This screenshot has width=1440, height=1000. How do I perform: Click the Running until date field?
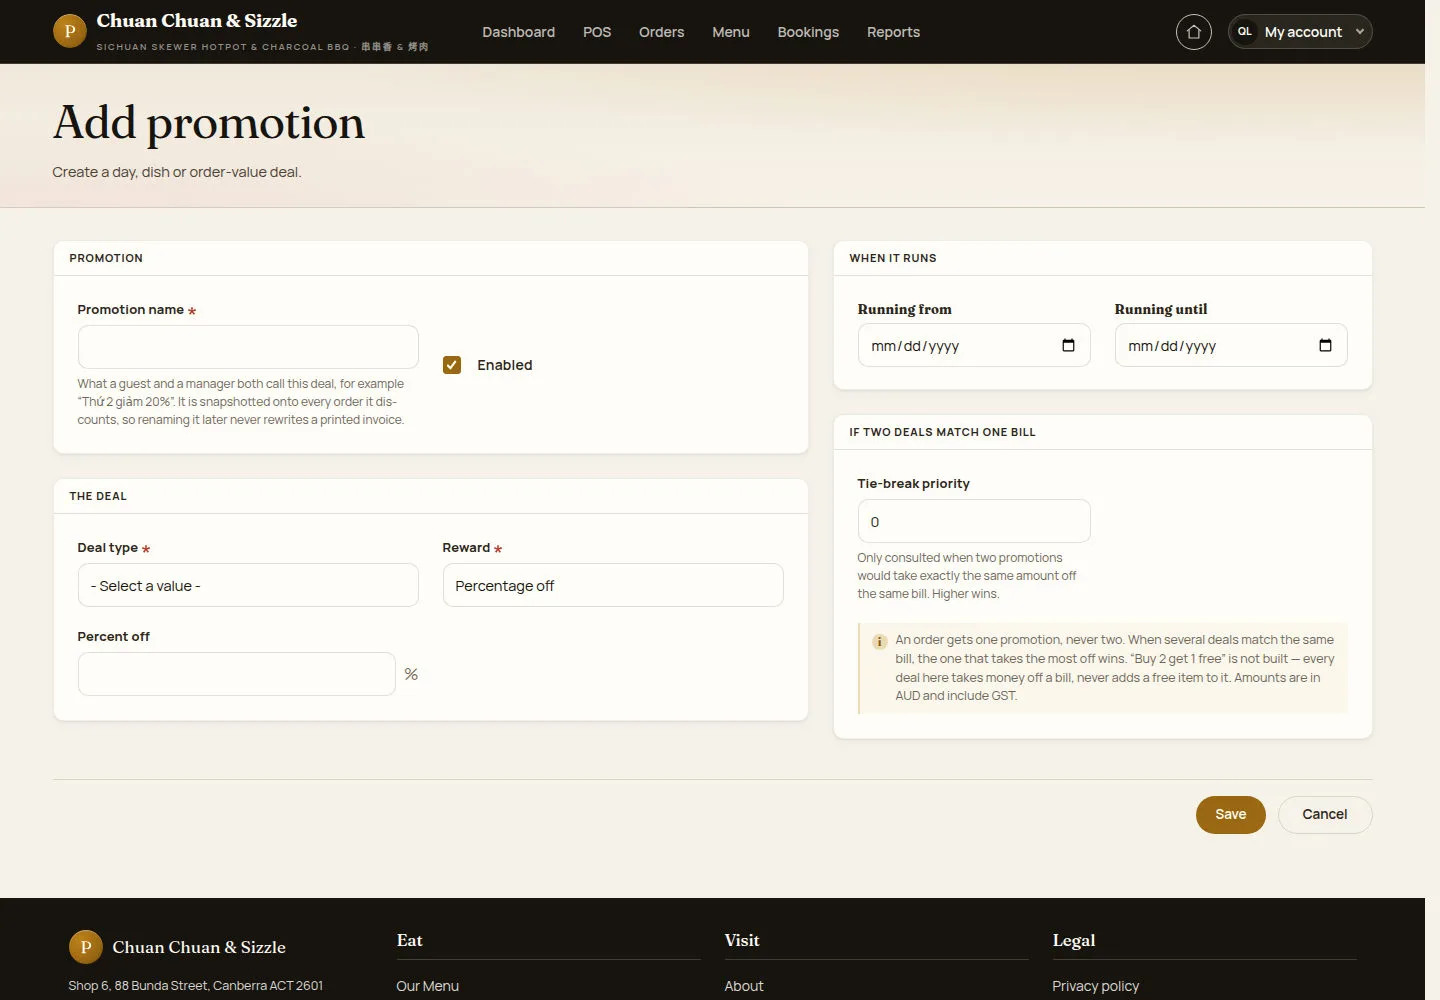tap(1231, 345)
